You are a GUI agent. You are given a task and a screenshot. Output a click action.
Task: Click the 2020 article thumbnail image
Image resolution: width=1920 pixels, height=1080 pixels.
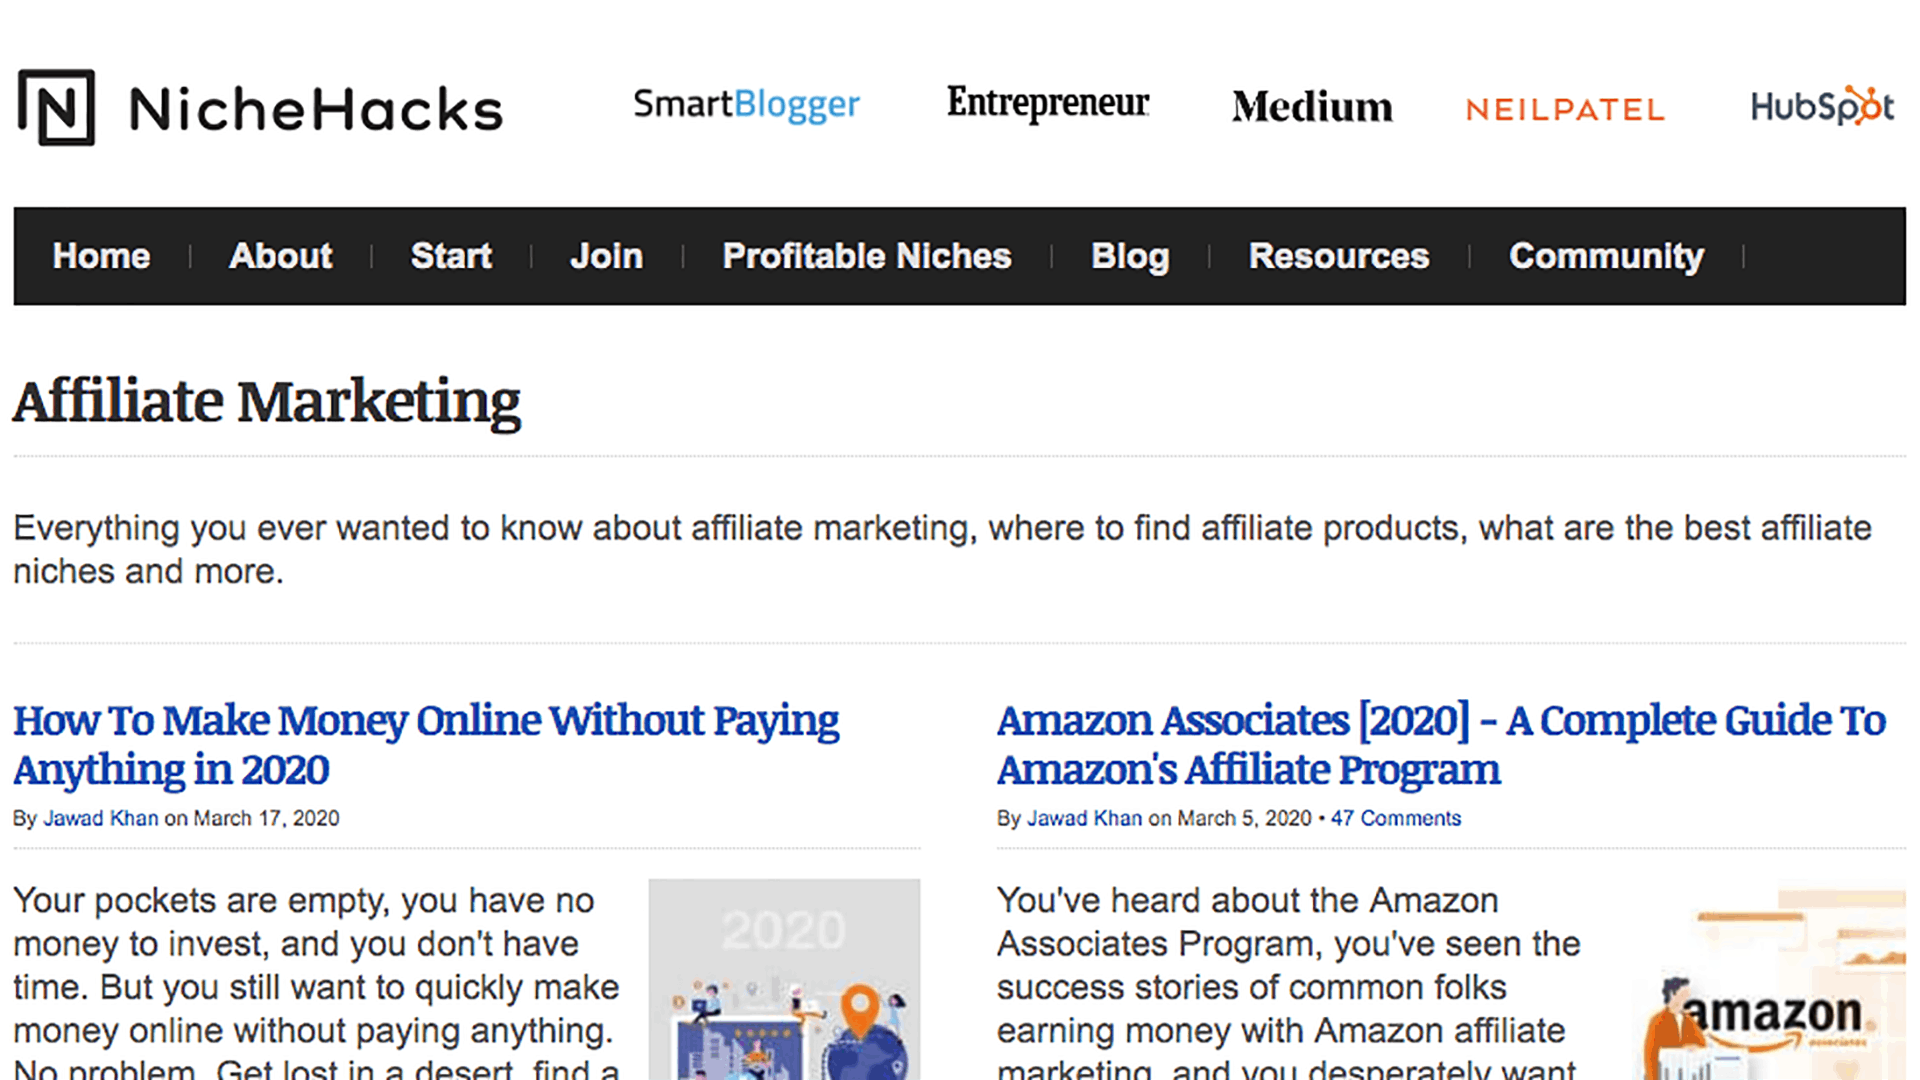tap(784, 979)
